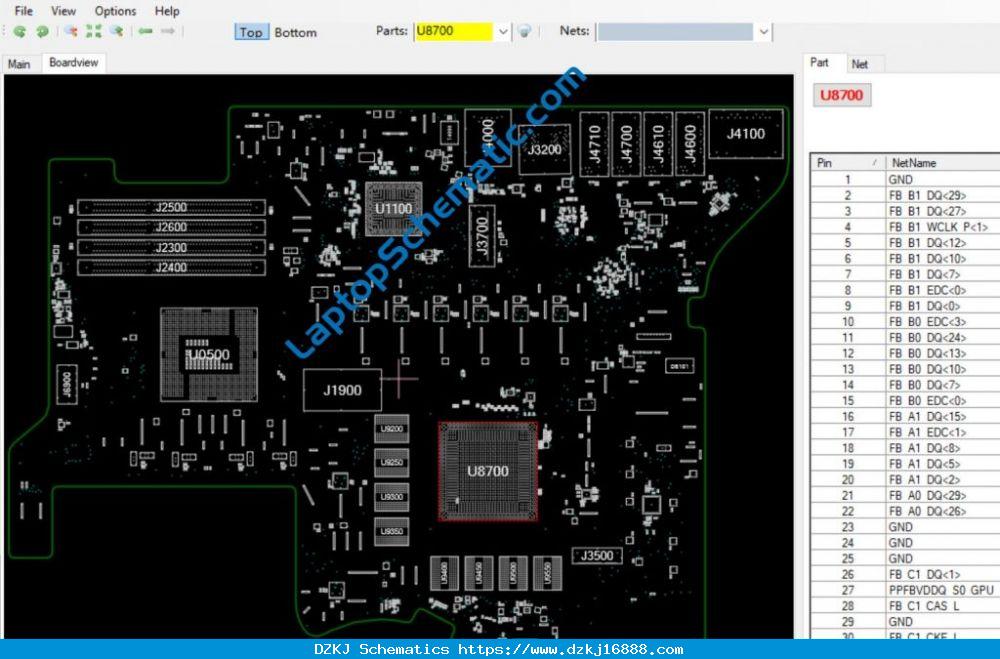
Task: Select connector J3700 on board
Action: coord(482,236)
